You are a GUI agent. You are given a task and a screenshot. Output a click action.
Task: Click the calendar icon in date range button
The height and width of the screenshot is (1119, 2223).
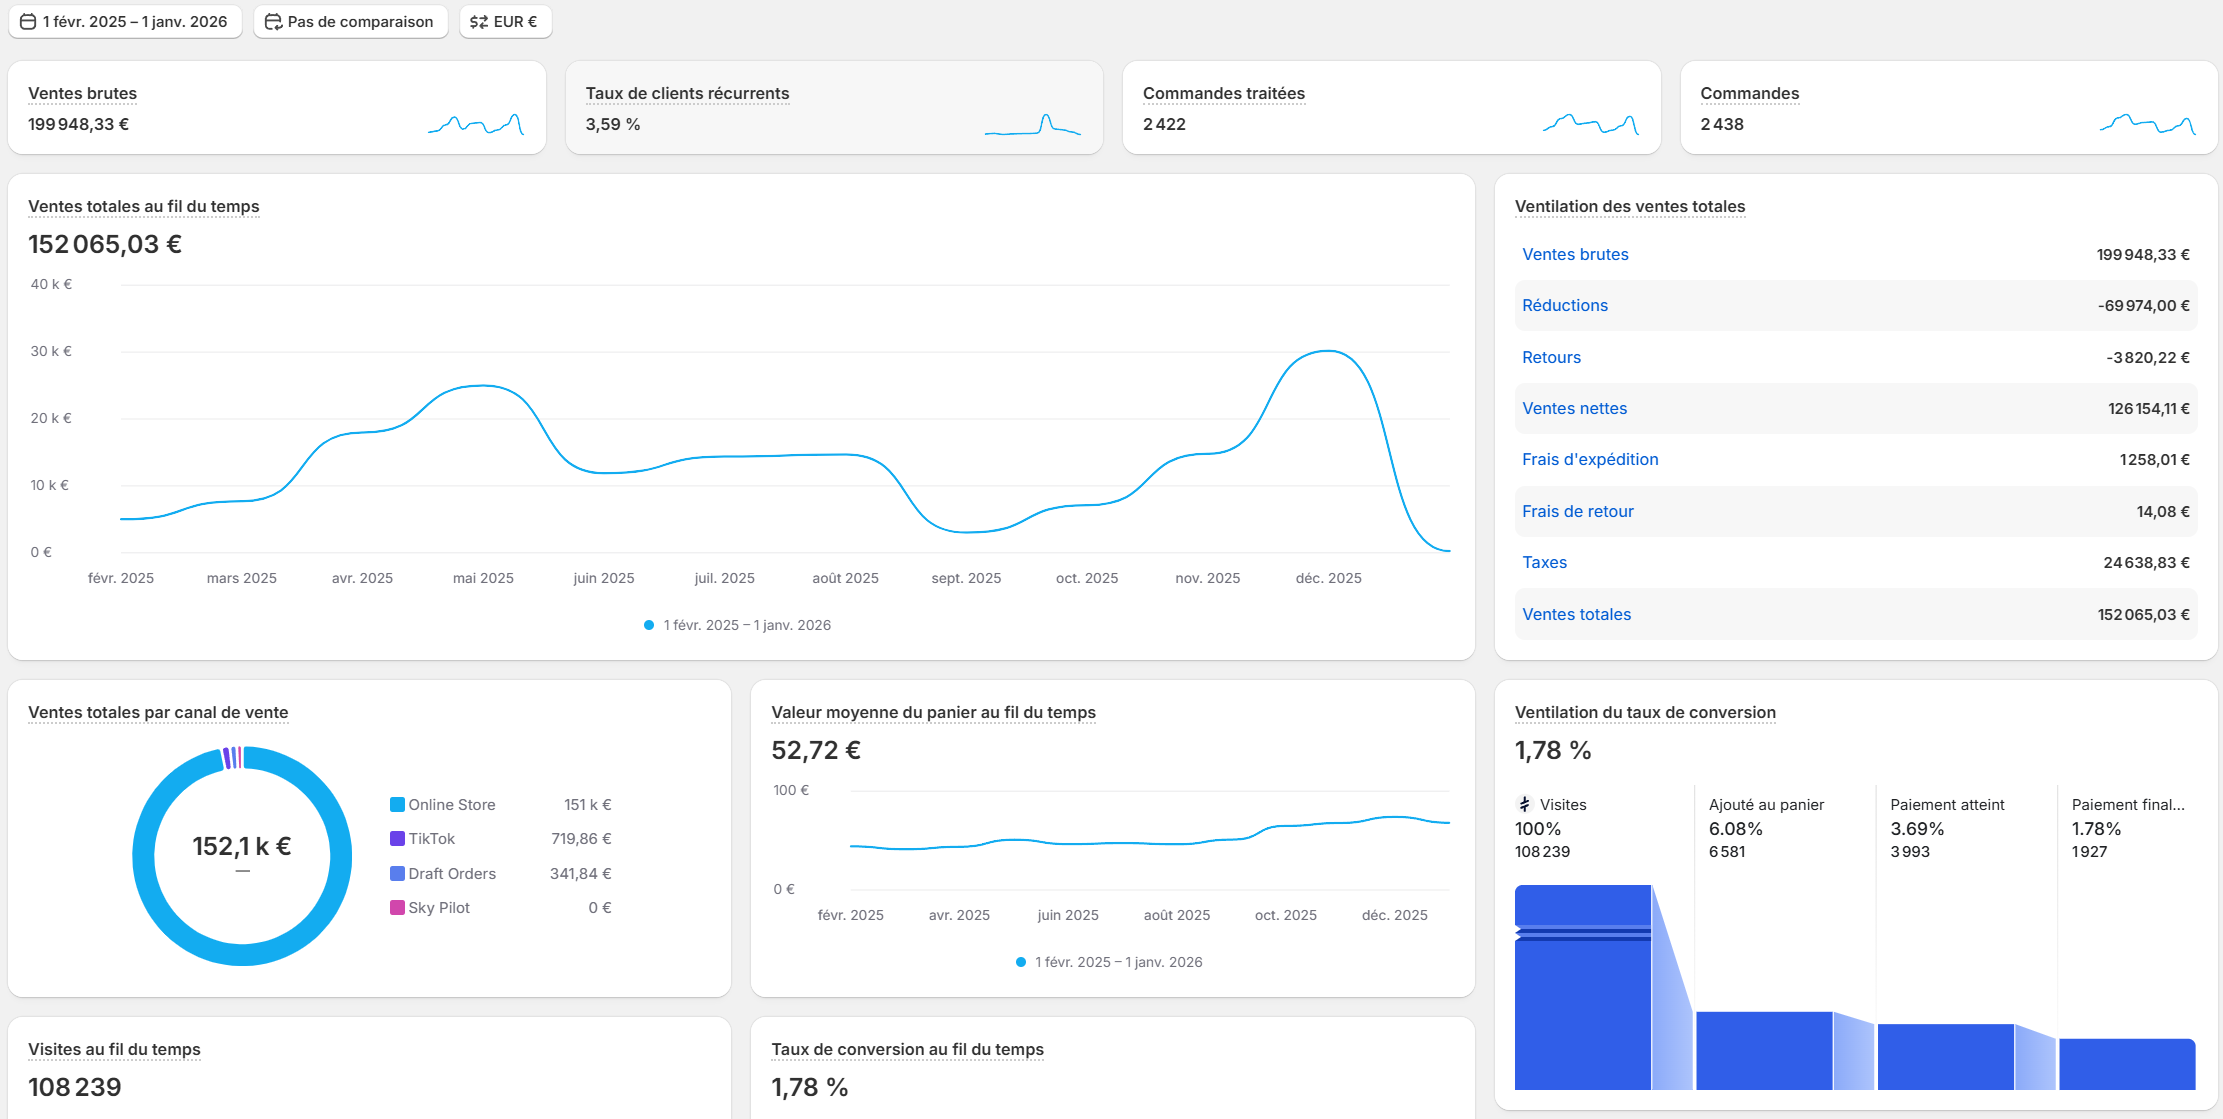click(28, 22)
